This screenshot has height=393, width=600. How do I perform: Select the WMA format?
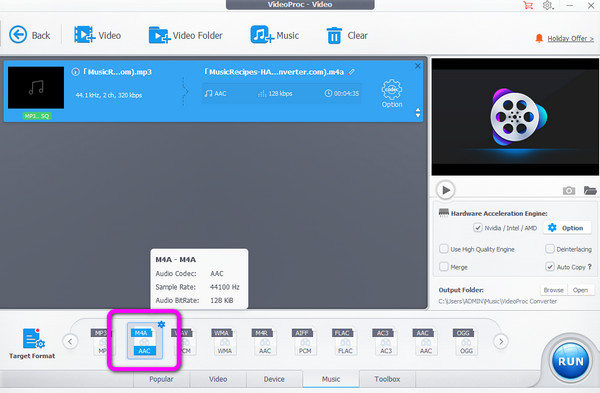(224, 342)
